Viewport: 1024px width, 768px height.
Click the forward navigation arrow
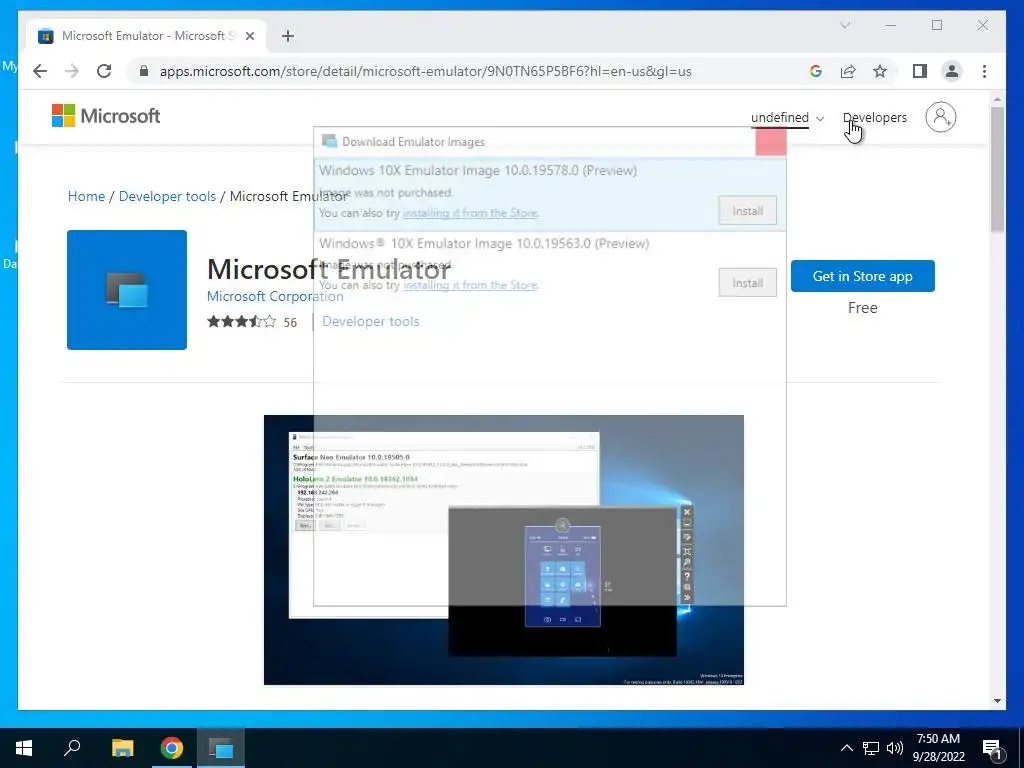click(72, 71)
